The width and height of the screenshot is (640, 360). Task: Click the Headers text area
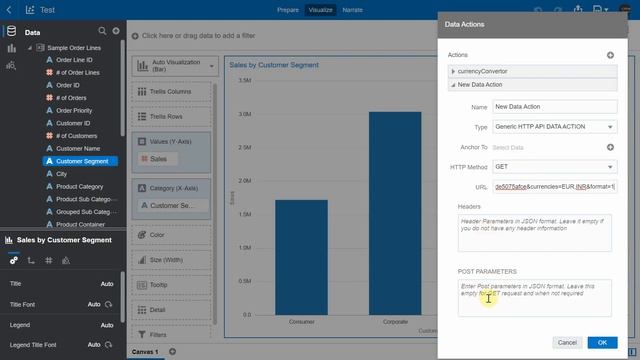535,233
